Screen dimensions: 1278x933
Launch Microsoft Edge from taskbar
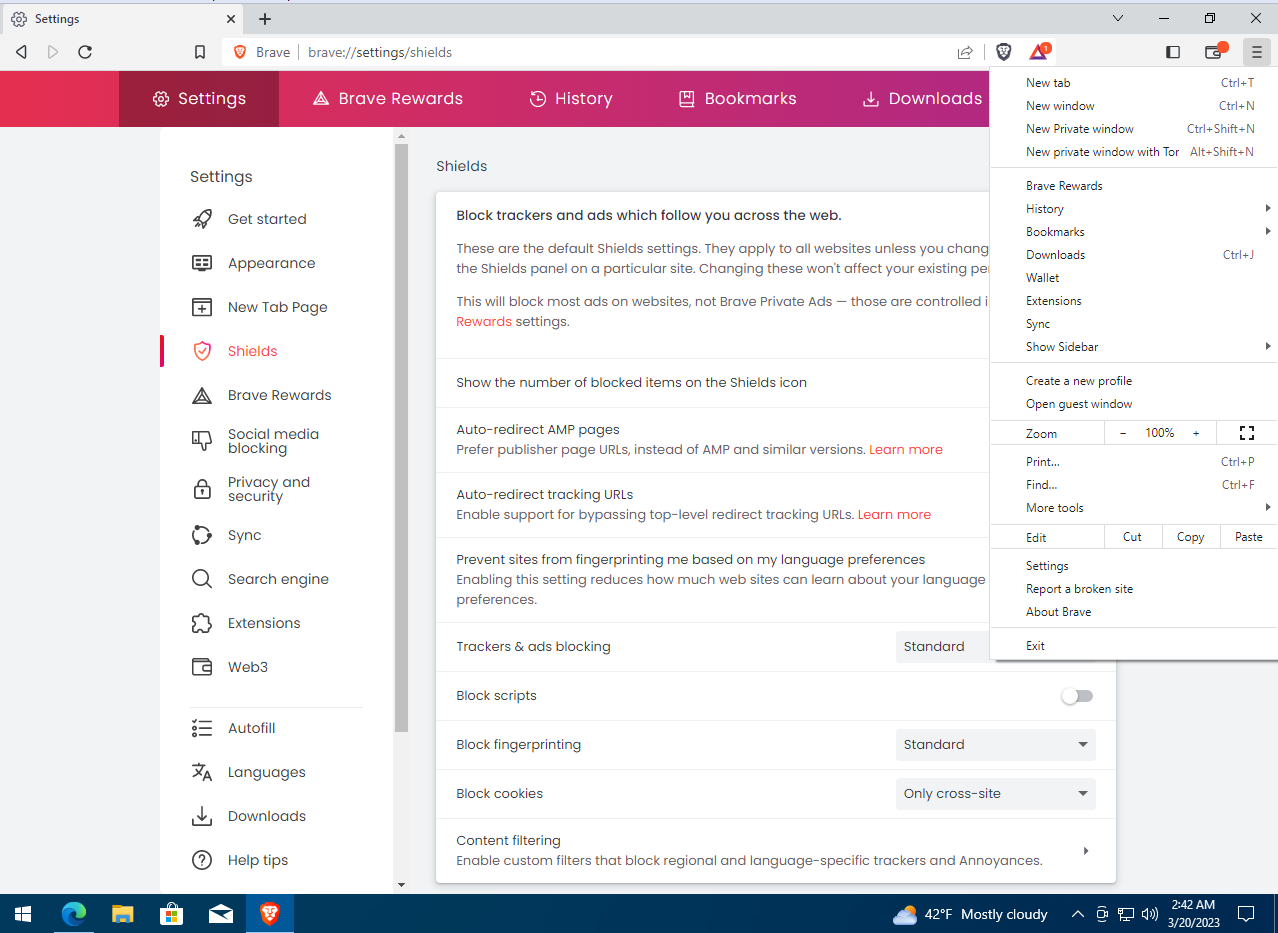tap(74, 913)
